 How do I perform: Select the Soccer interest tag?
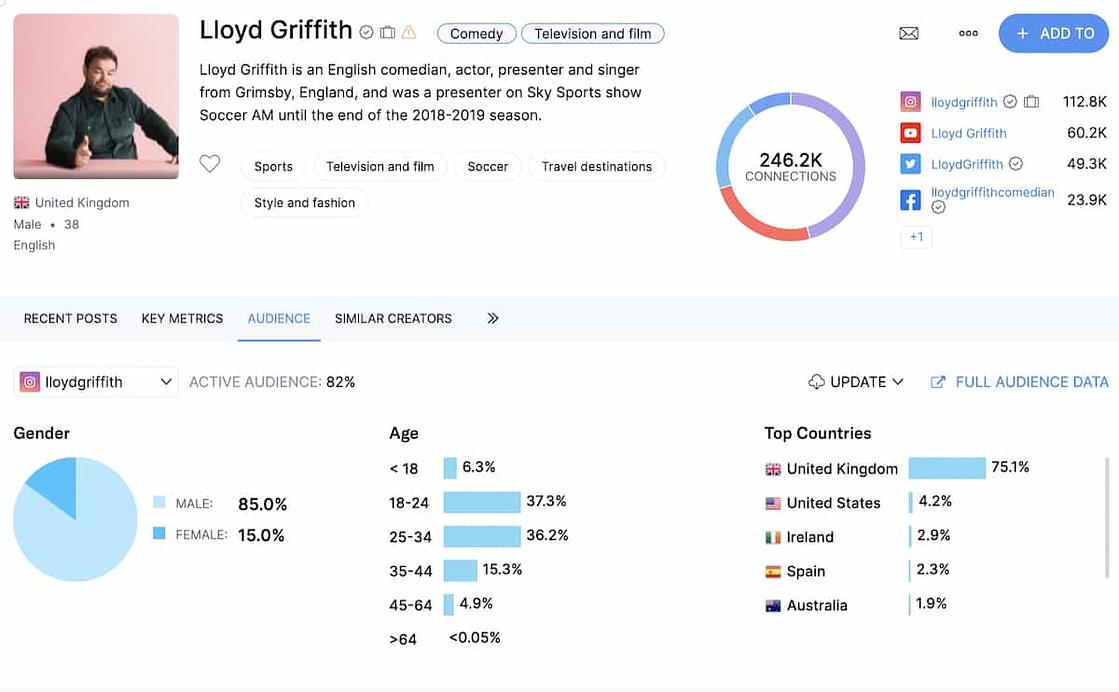(488, 167)
